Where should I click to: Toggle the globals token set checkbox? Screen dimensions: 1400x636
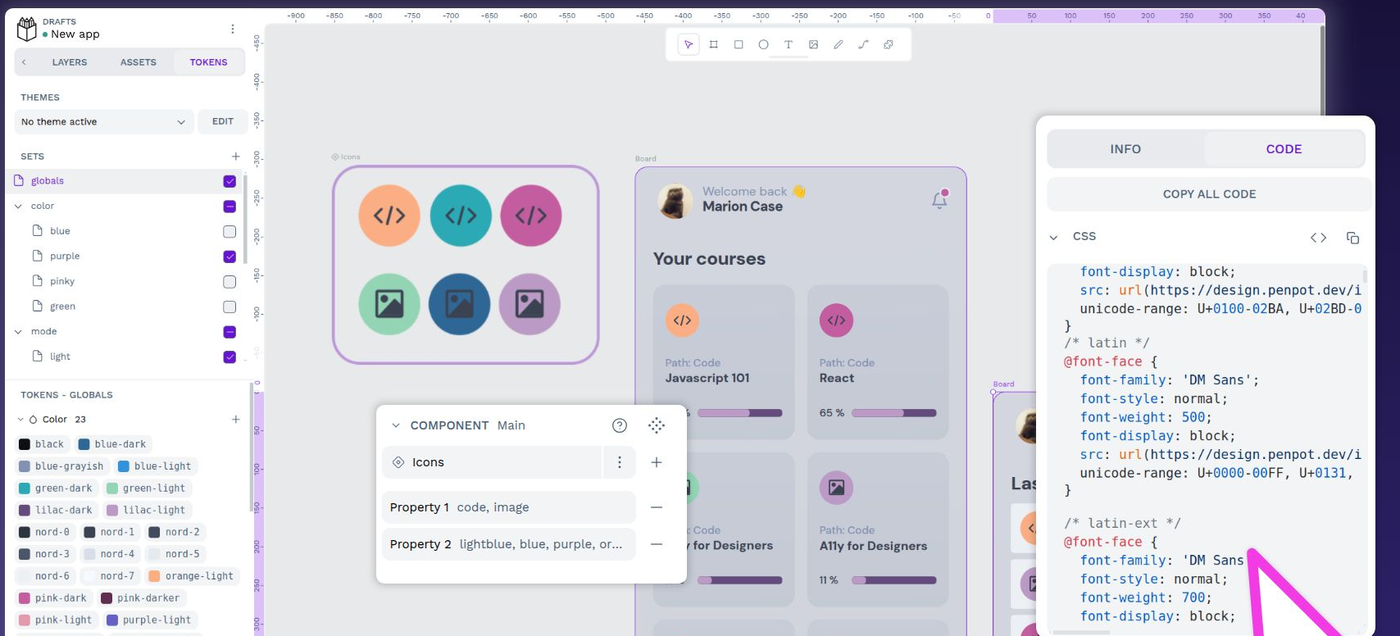coord(230,181)
